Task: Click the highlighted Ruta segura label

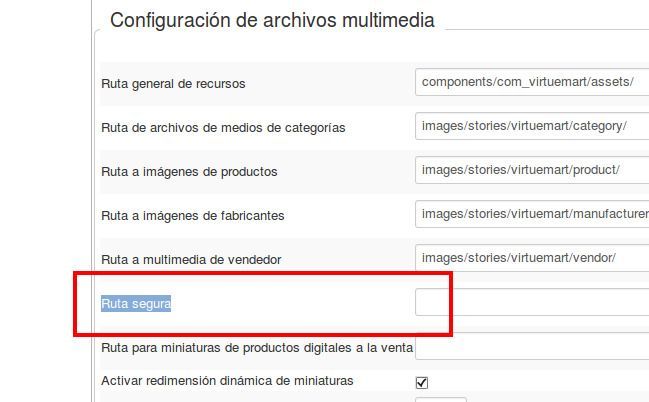Action: tap(136, 303)
